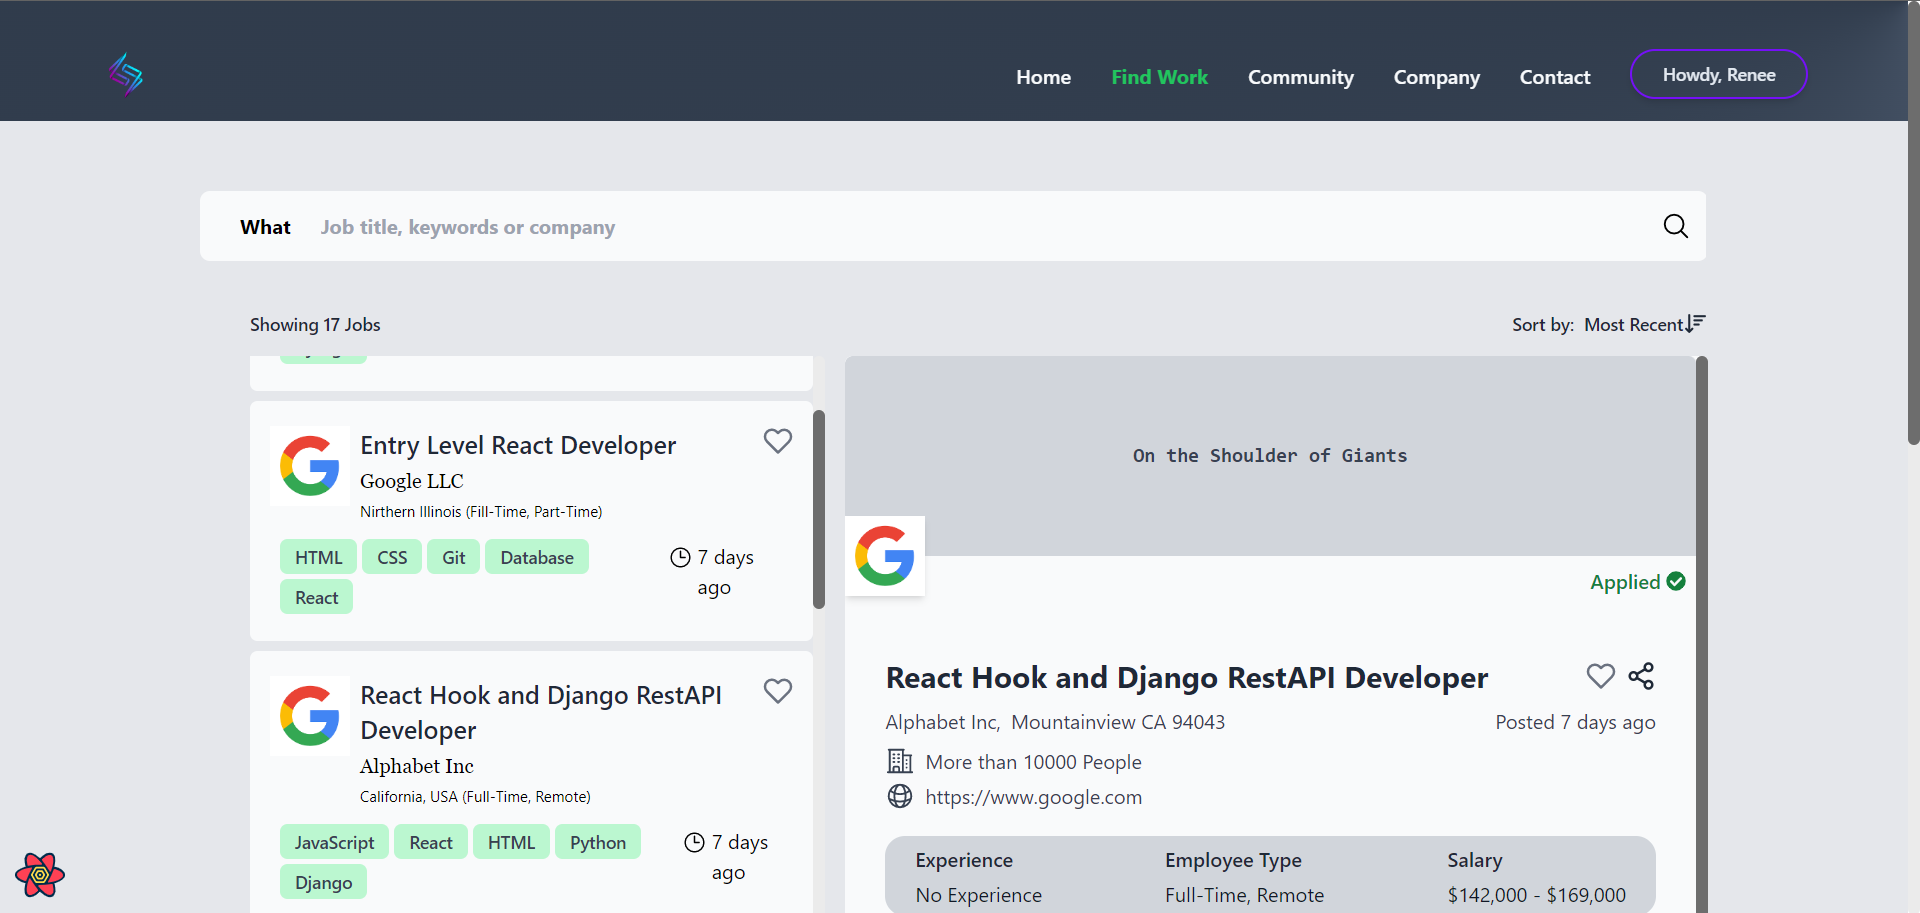Click the page scrollbar thumb
The height and width of the screenshot is (913, 1920).
[1913, 222]
